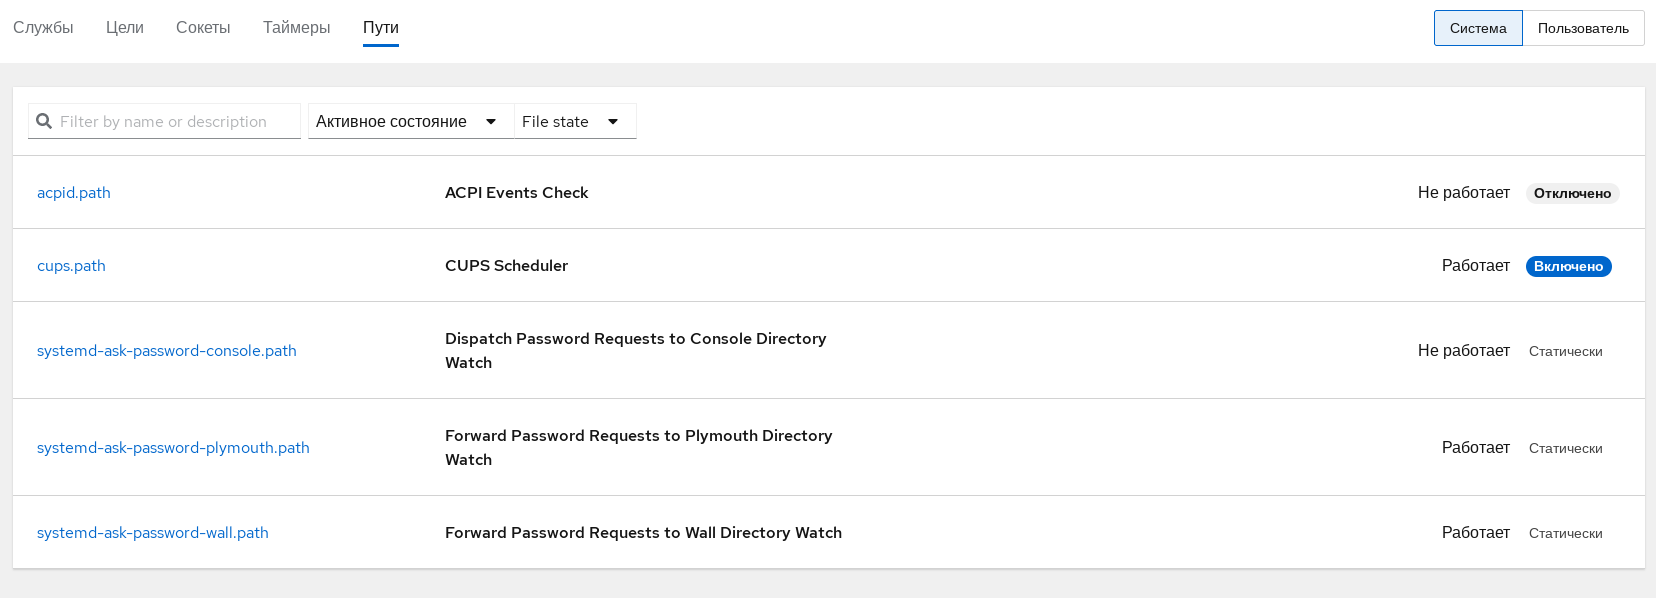Viewport: 1656px width, 598px height.
Task: Click the Пути tab
Action: point(380,28)
